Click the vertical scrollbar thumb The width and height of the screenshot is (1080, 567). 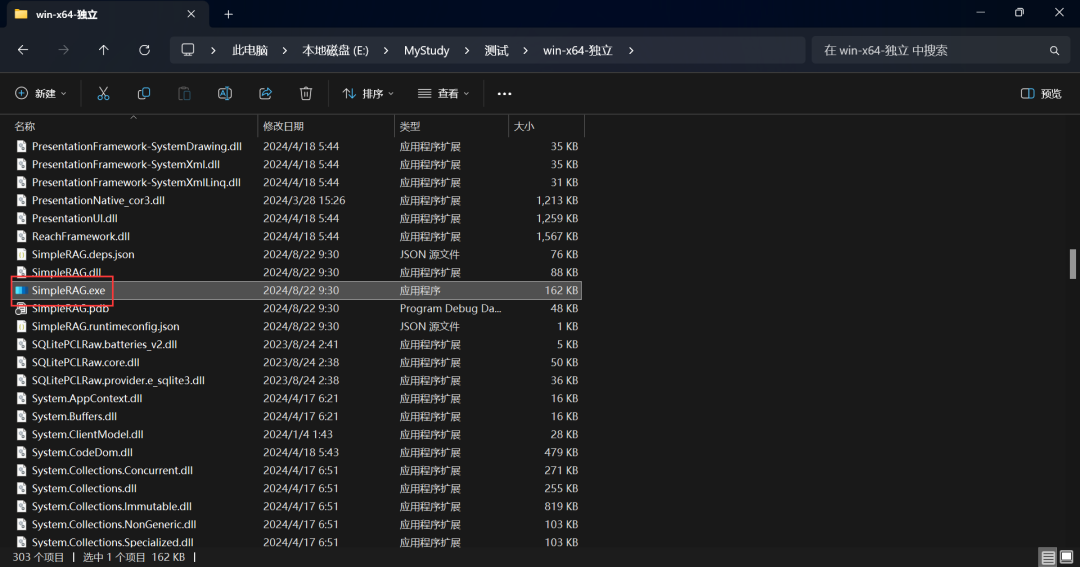tap(1073, 263)
